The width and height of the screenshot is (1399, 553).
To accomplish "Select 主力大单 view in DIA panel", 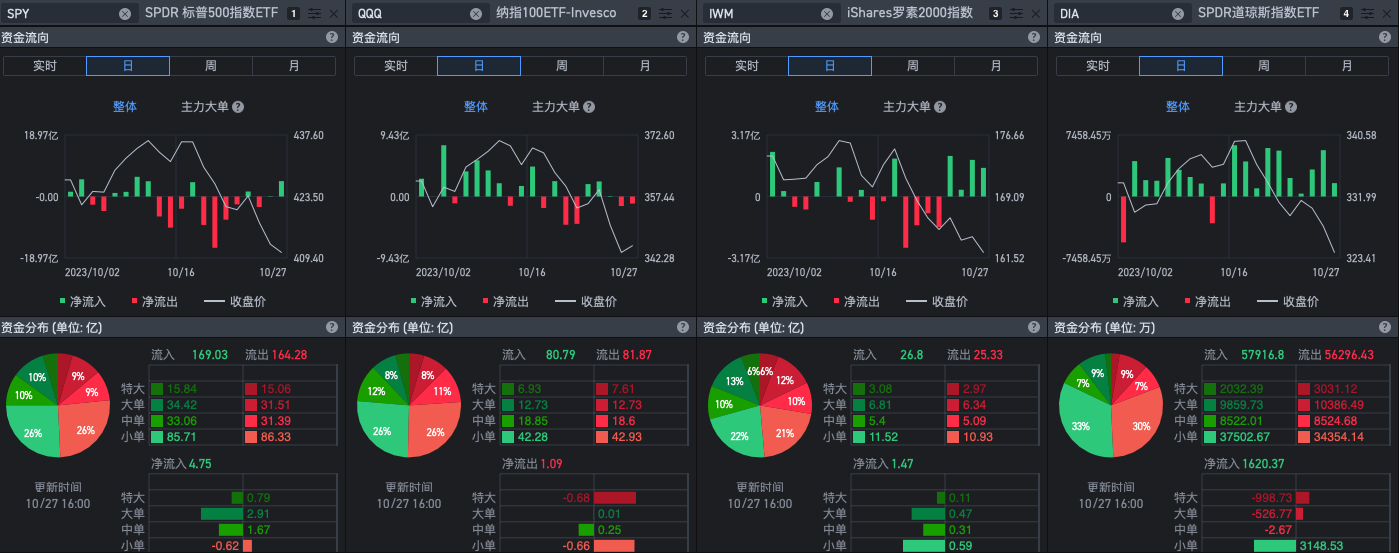I will coord(1258,107).
